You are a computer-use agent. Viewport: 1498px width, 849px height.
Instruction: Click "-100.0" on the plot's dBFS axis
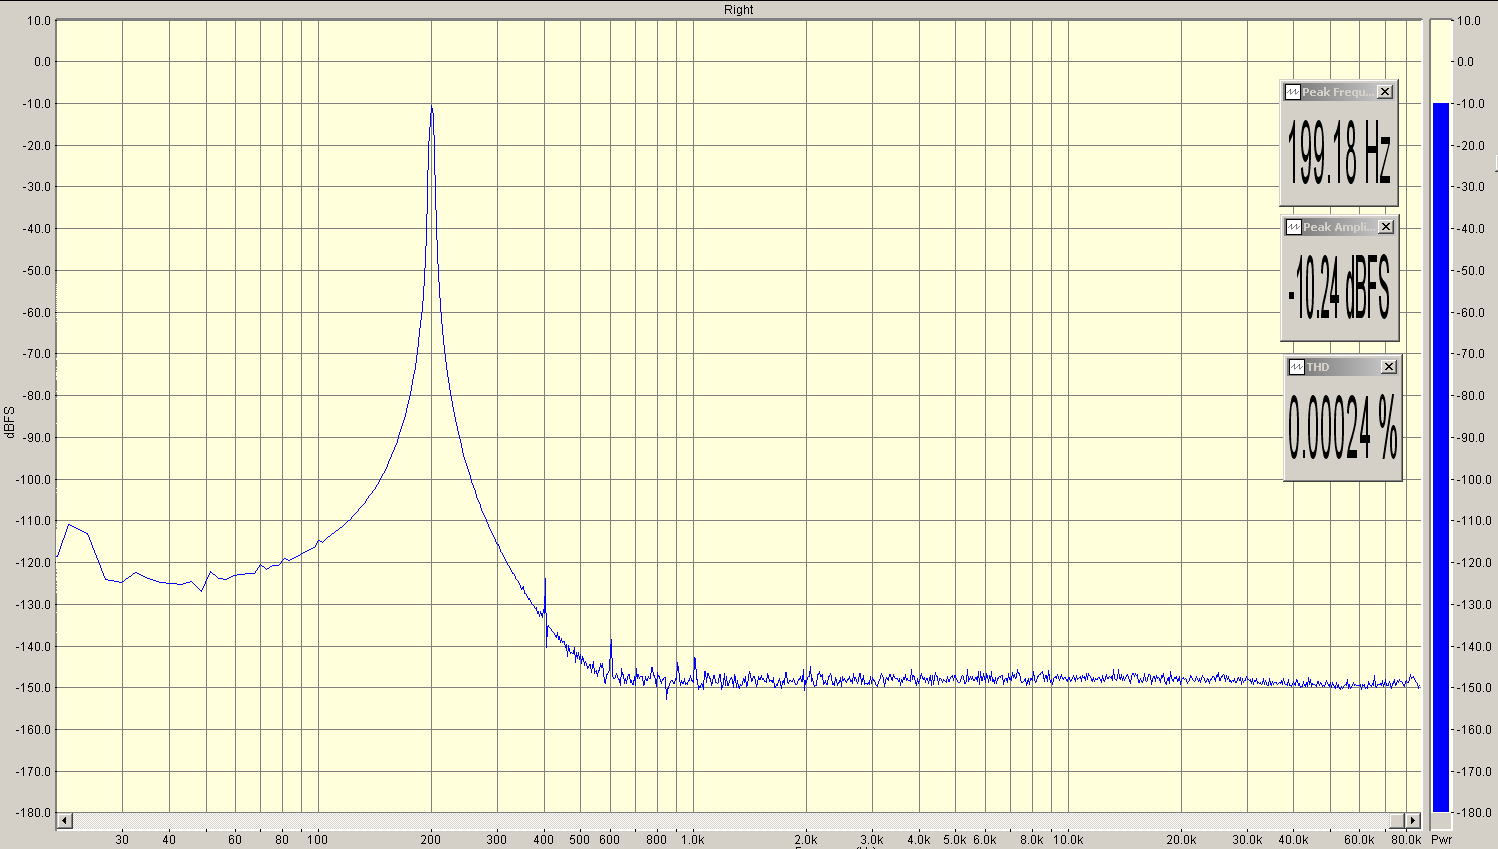(x=34, y=479)
